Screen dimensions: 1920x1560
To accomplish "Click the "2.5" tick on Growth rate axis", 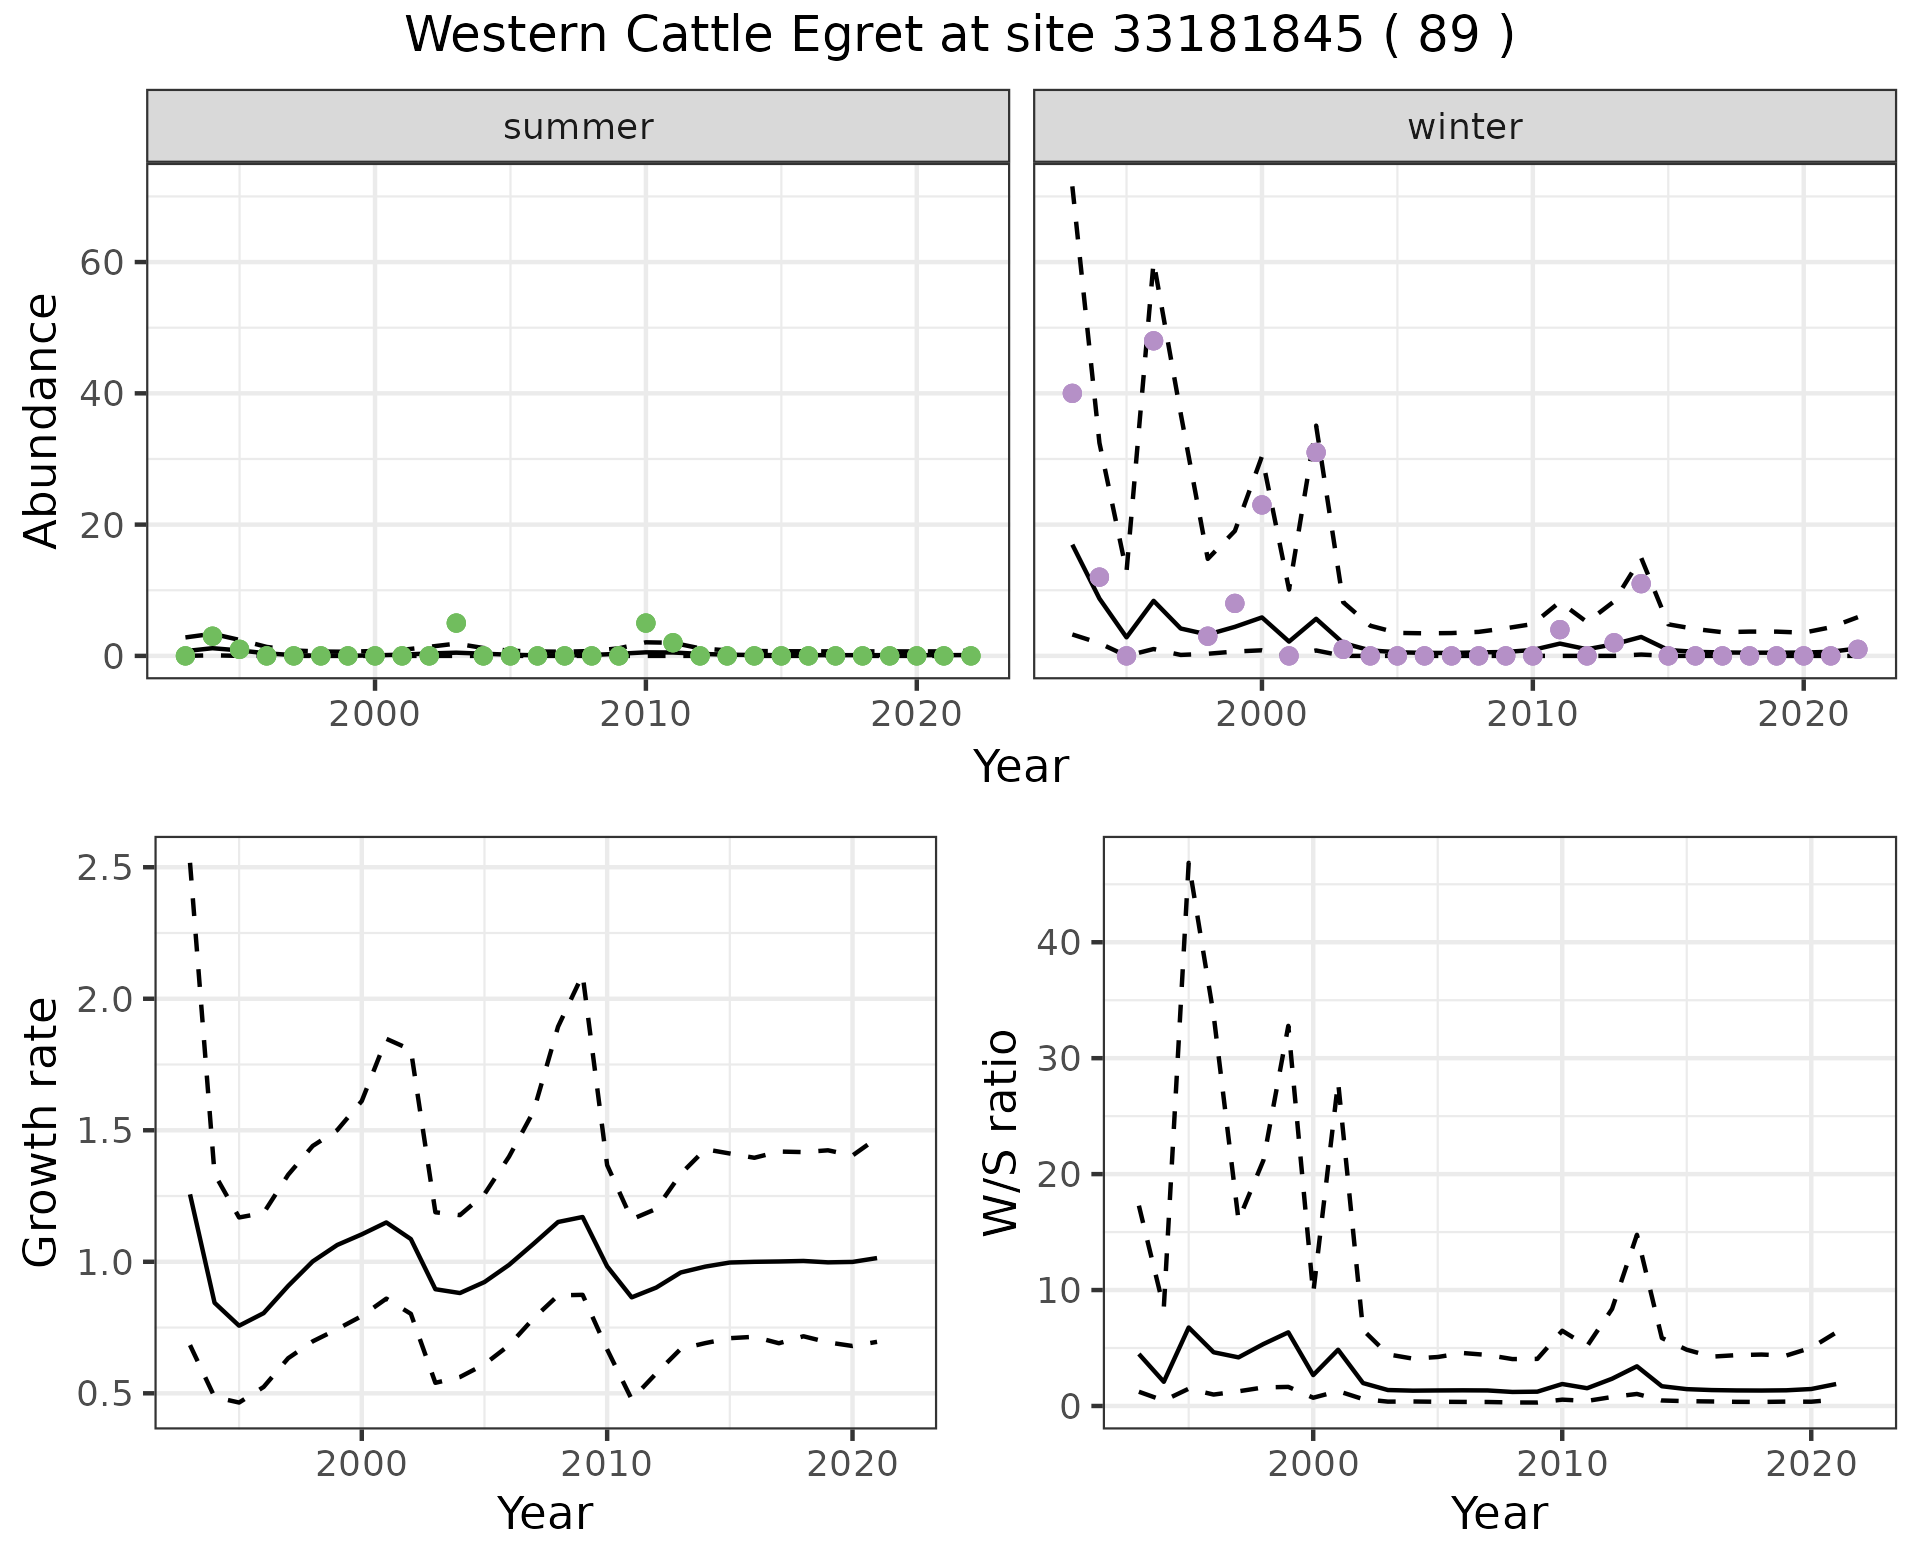I will (x=105, y=868).
